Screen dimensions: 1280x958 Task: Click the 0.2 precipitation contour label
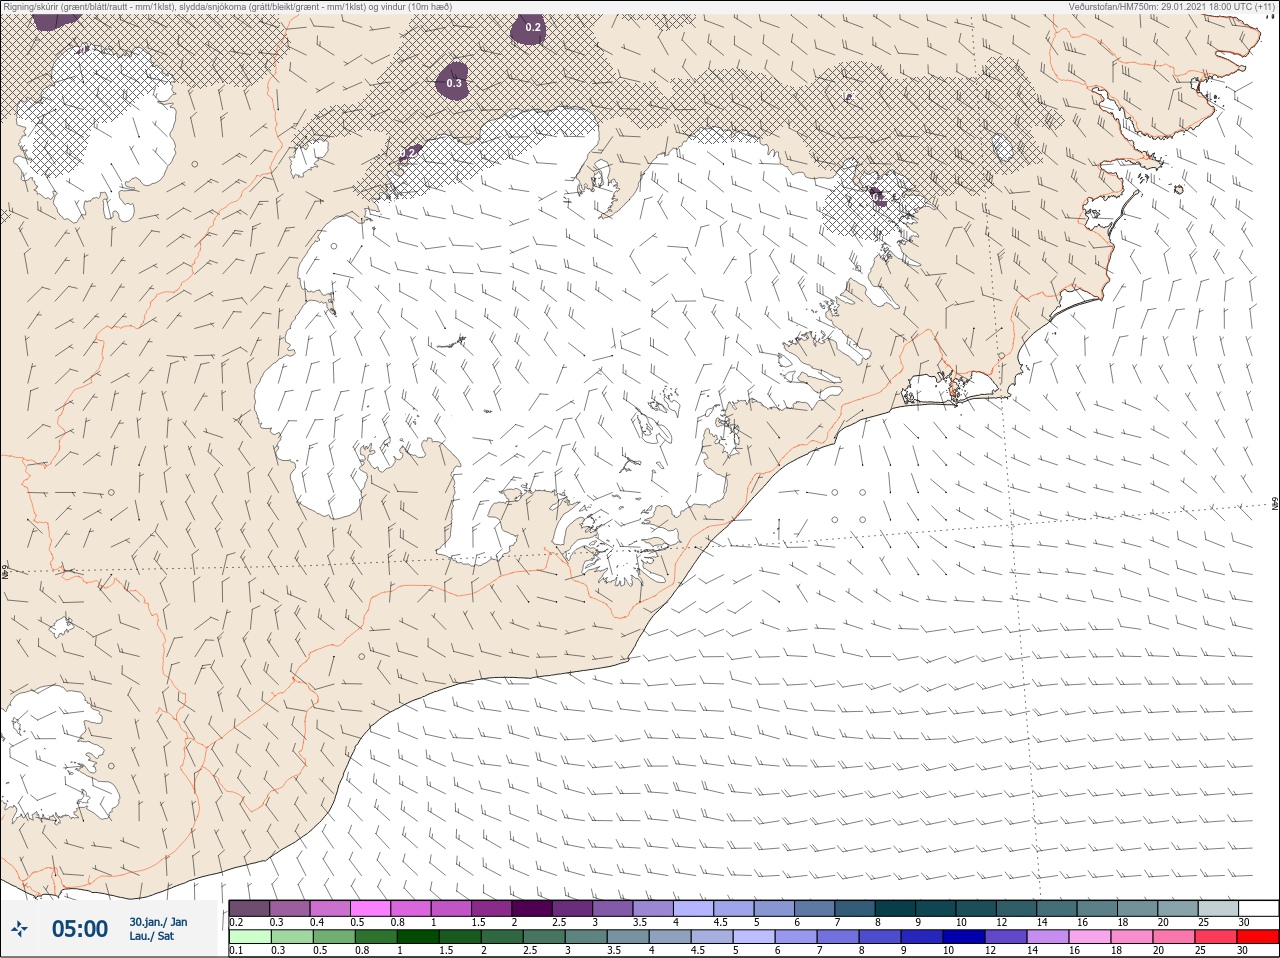coord(533,28)
